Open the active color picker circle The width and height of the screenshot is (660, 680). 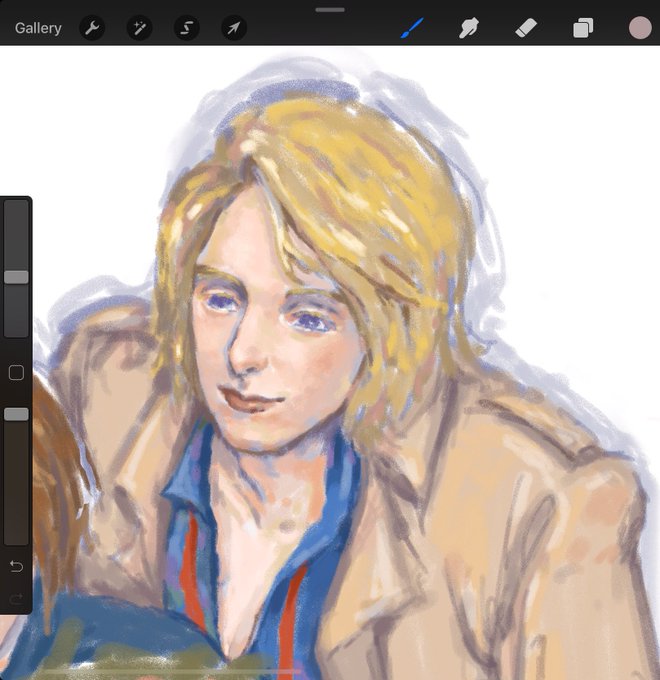[640, 28]
